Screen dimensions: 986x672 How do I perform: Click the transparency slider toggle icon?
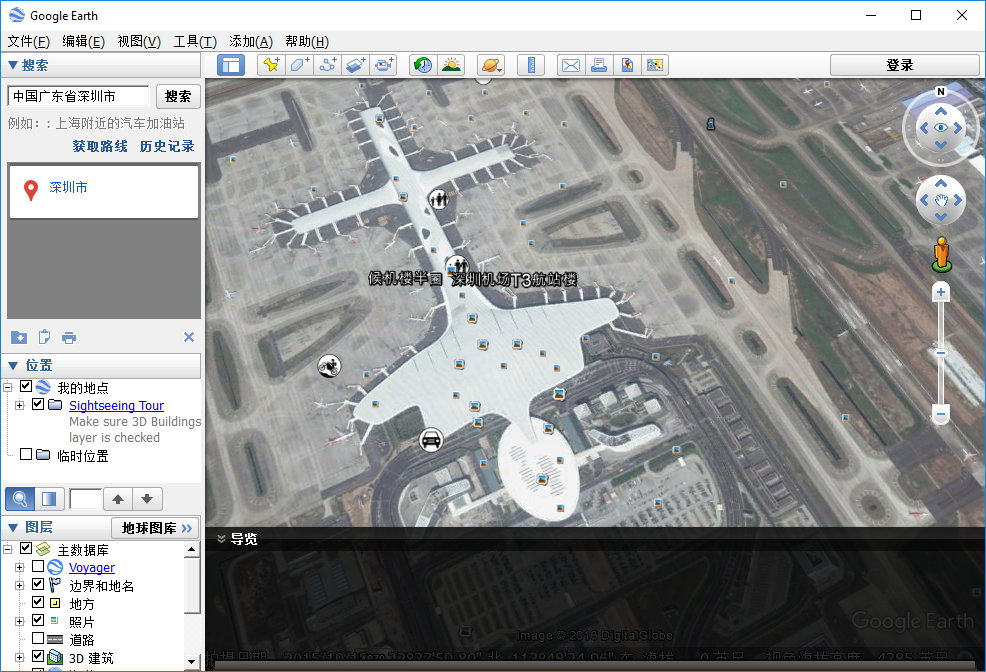click(x=49, y=499)
